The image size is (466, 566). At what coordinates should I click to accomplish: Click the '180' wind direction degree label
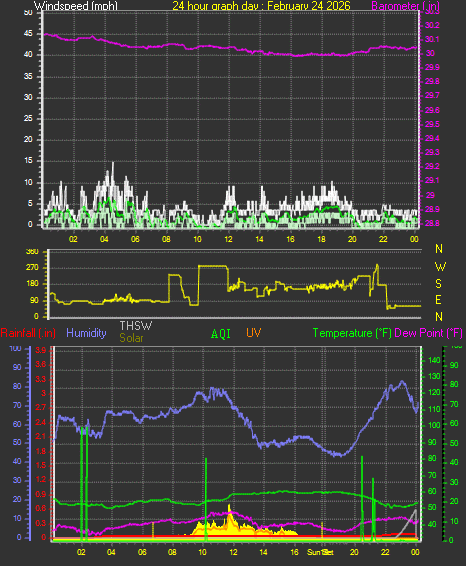tap(32, 284)
